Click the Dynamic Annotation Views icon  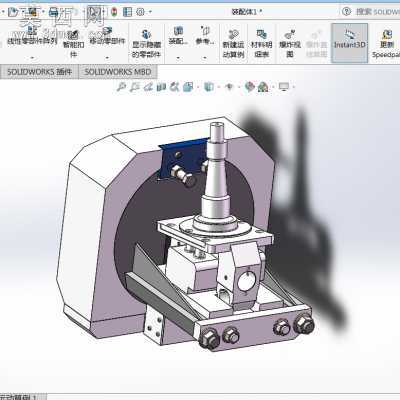(174, 87)
